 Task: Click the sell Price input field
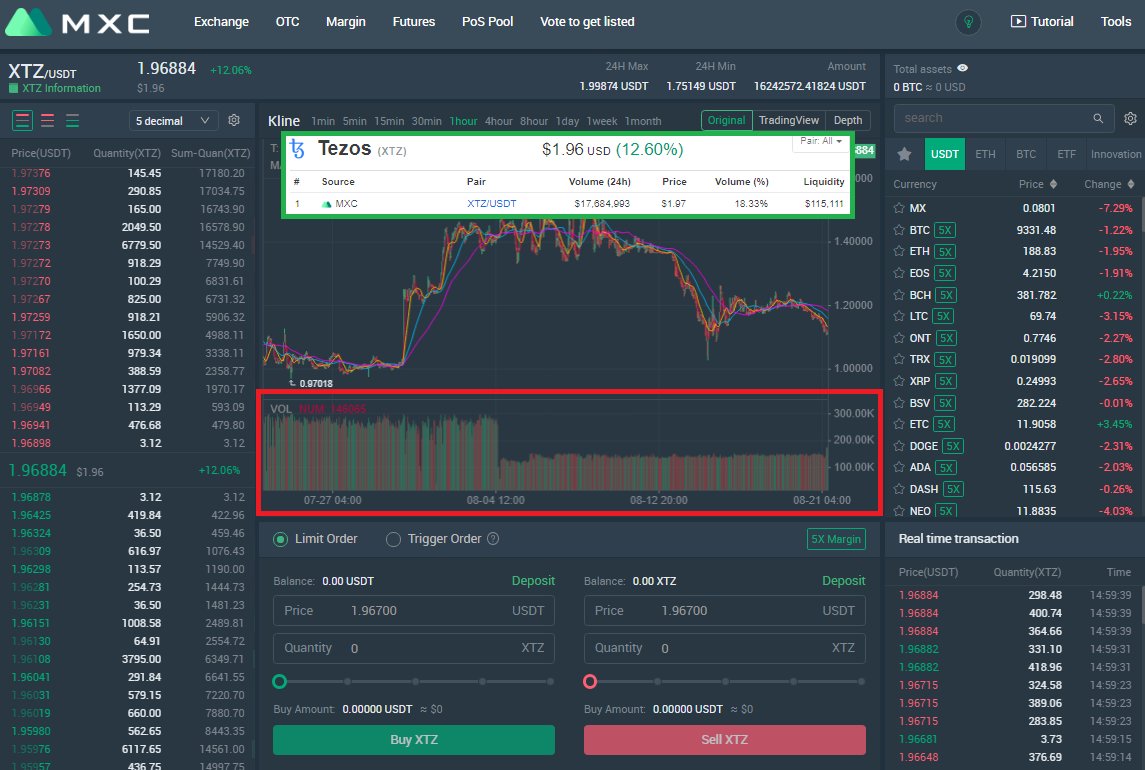(x=724, y=611)
